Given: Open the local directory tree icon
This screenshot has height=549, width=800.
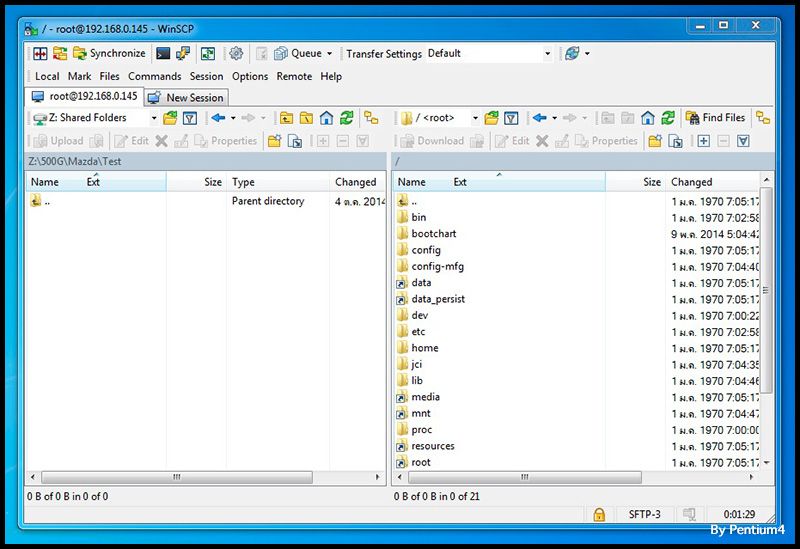Looking at the screenshot, I should (371, 118).
